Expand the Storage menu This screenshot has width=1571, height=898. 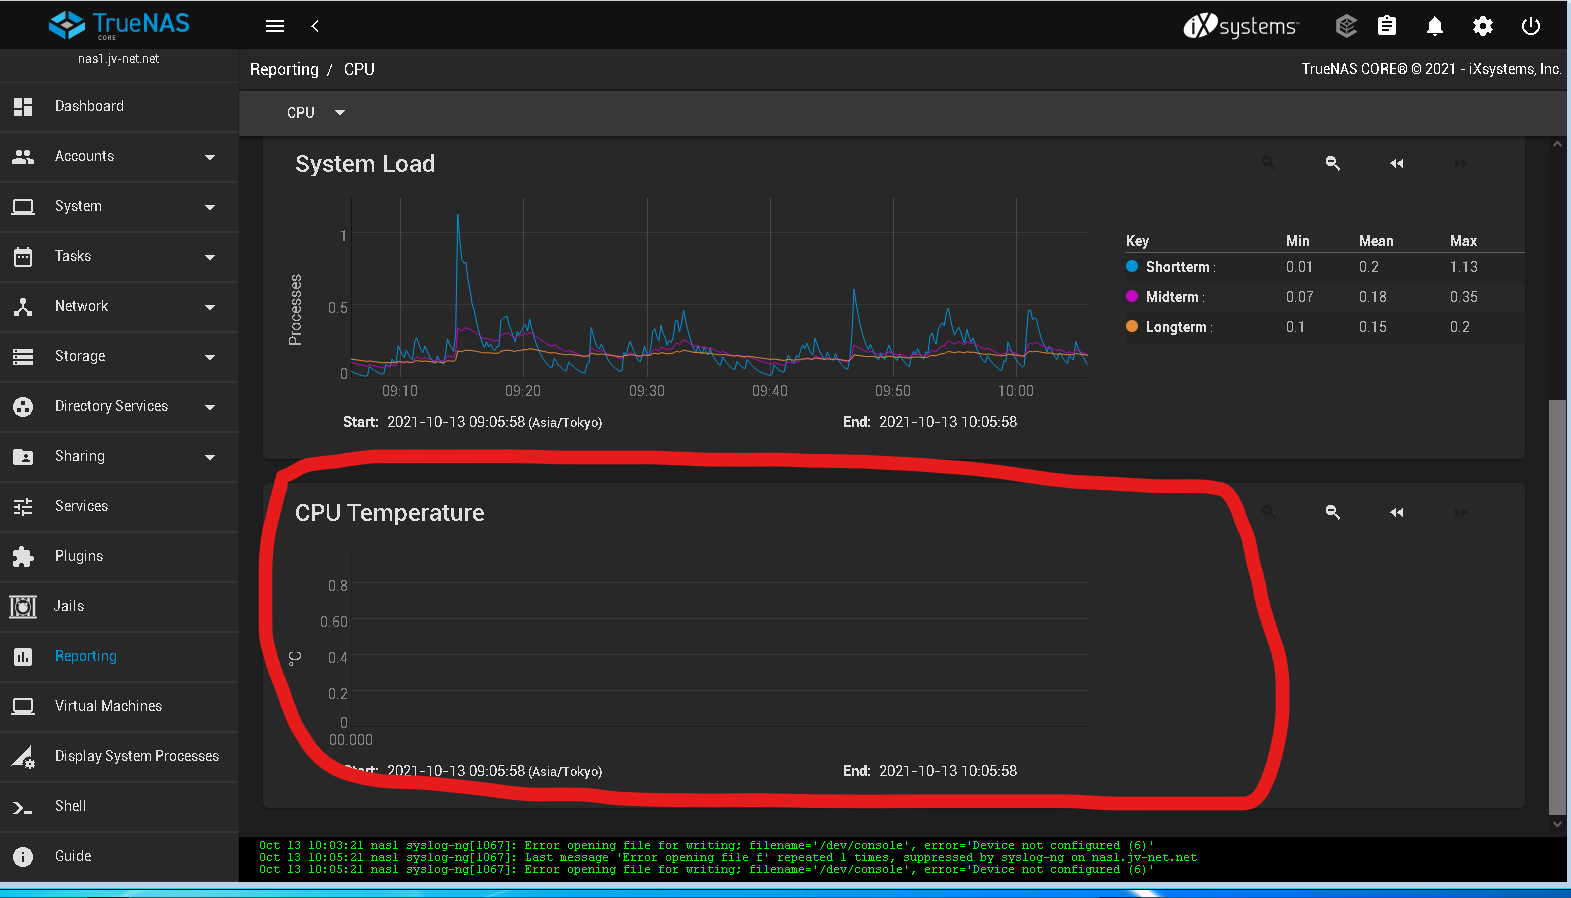[119, 356]
